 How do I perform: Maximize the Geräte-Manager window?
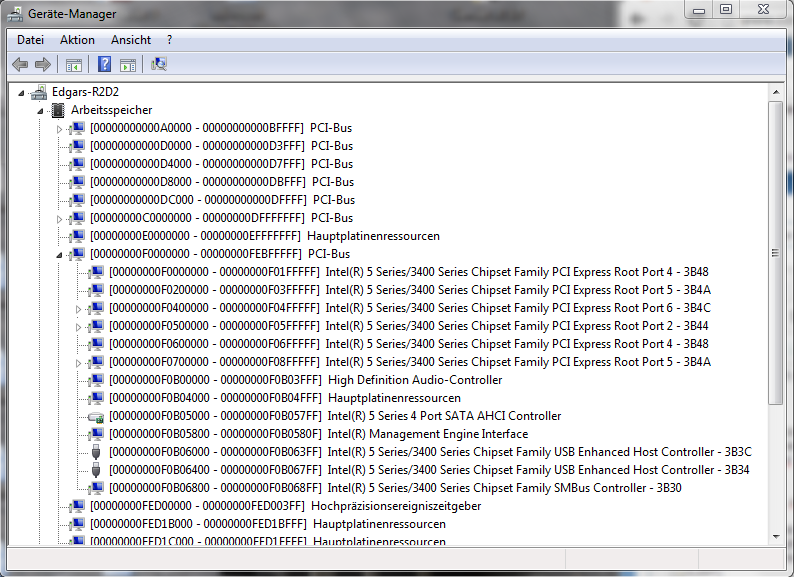click(726, 10)
